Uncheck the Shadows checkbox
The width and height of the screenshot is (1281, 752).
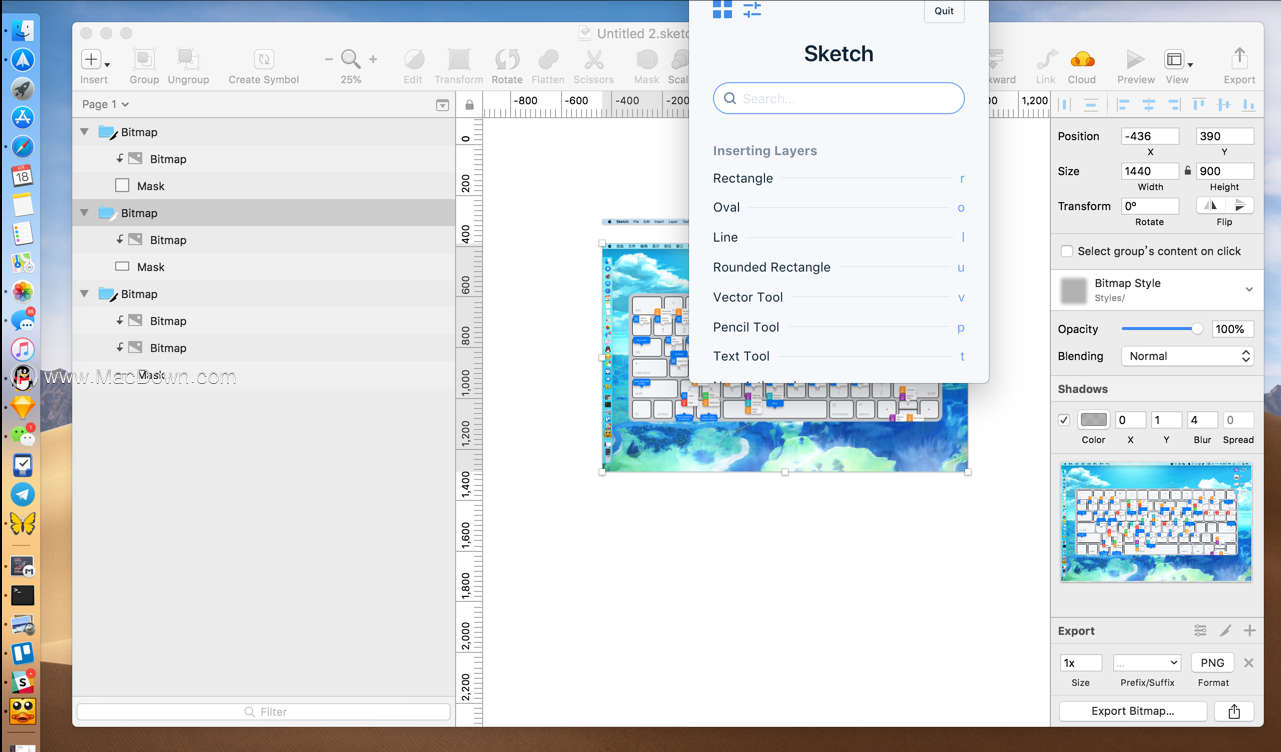coord(1064,420)
